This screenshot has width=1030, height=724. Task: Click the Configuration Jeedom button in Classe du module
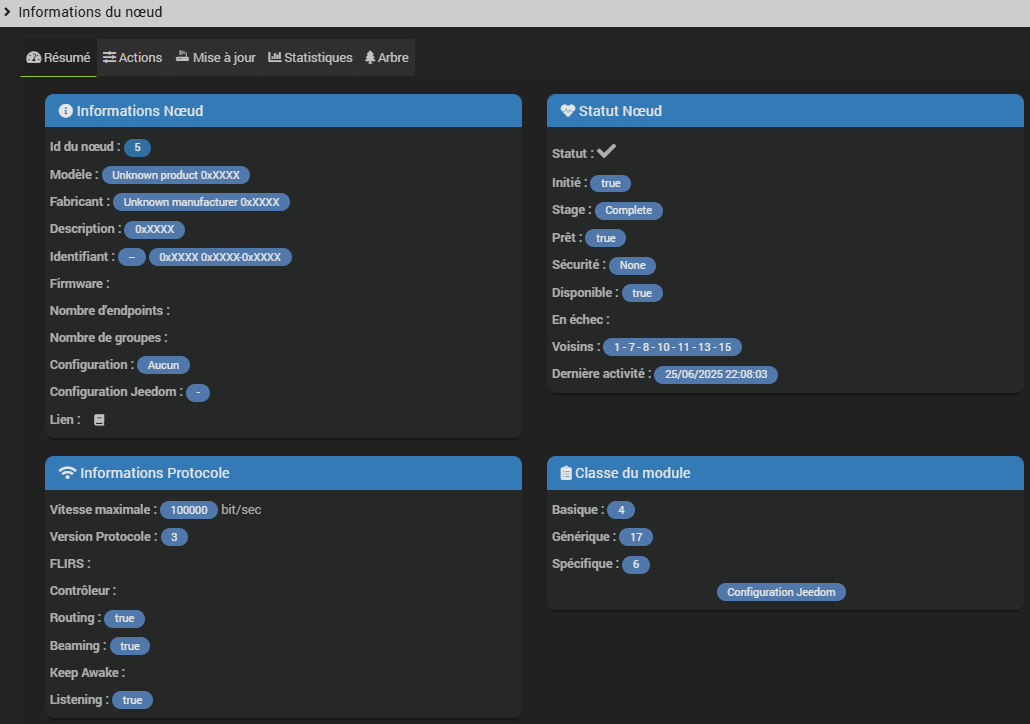(781, 592)
